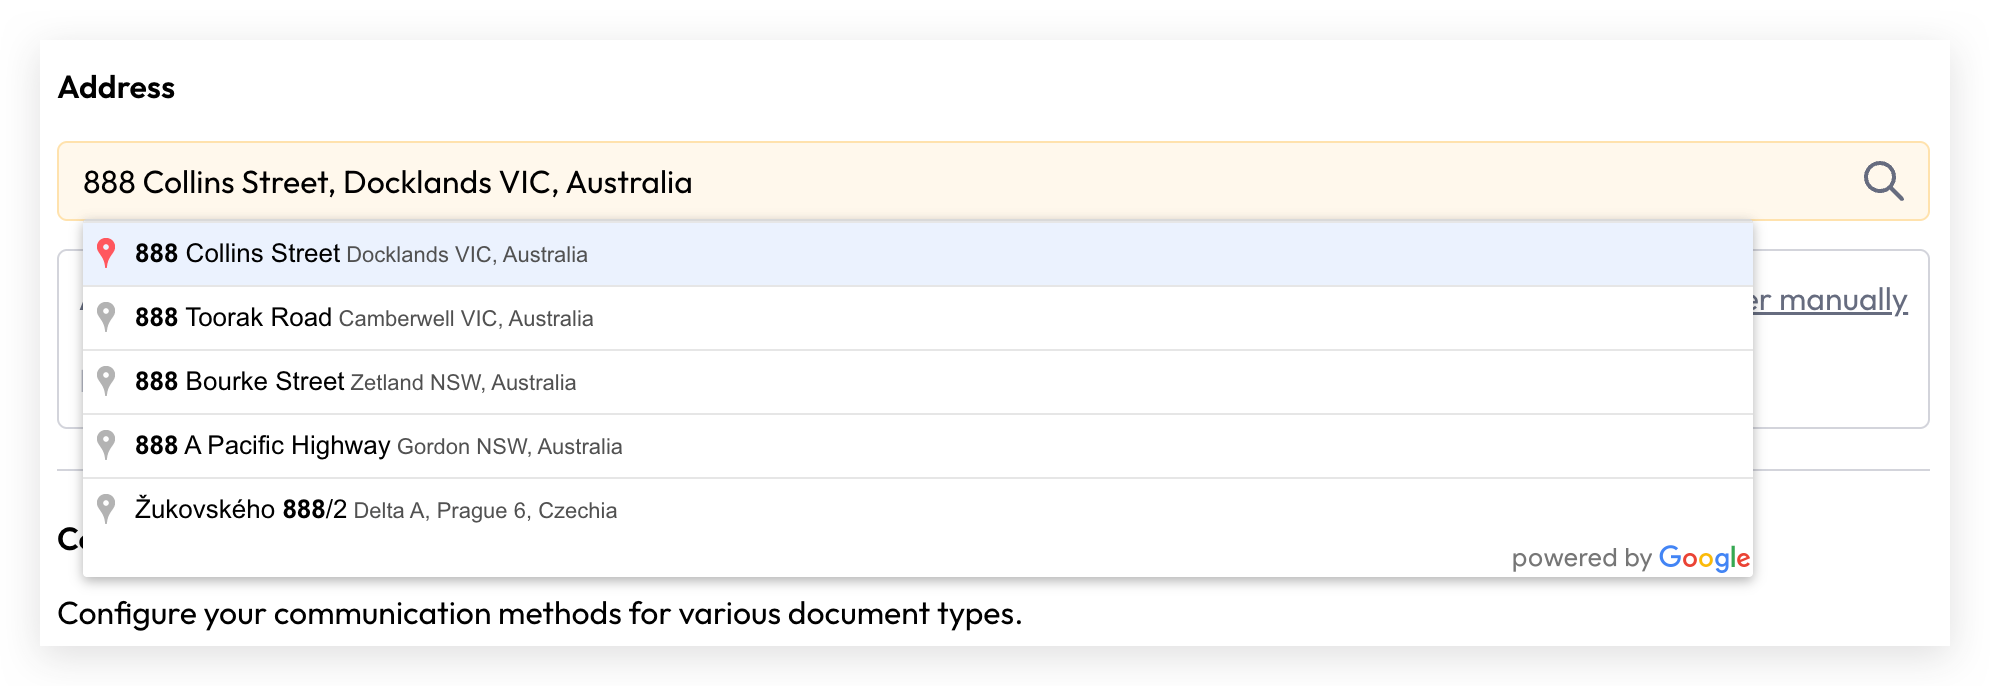Screen dimensions: 1990x686
Task: Click the magnifying glass search icon
Action: point(1883,181)
